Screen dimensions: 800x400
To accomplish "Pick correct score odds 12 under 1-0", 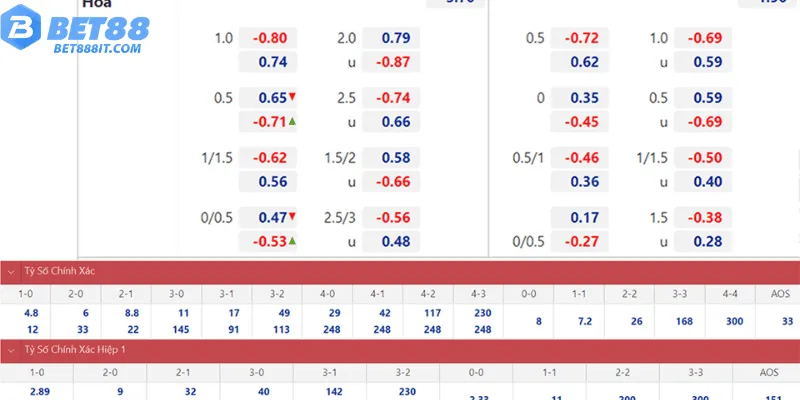I will tap(33, 330).
